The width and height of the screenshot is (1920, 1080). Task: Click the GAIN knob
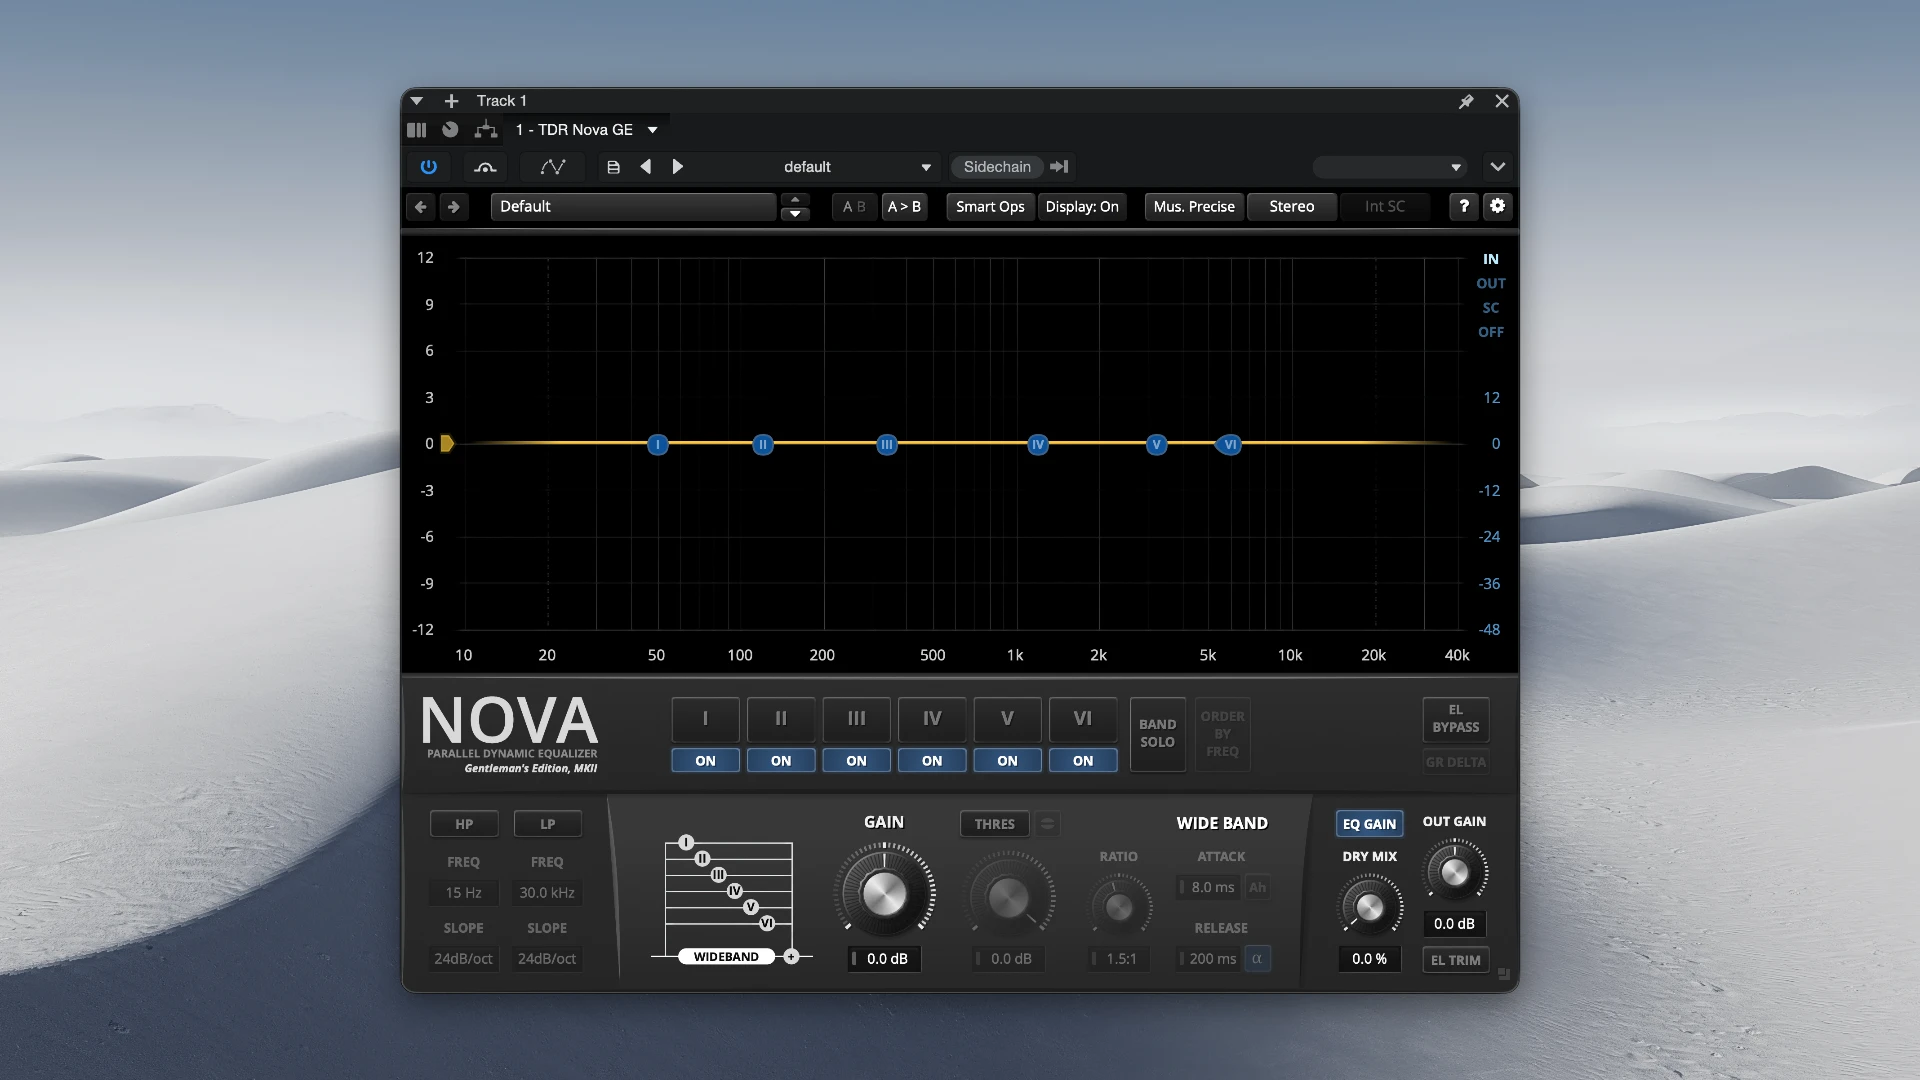coord(884,894)
